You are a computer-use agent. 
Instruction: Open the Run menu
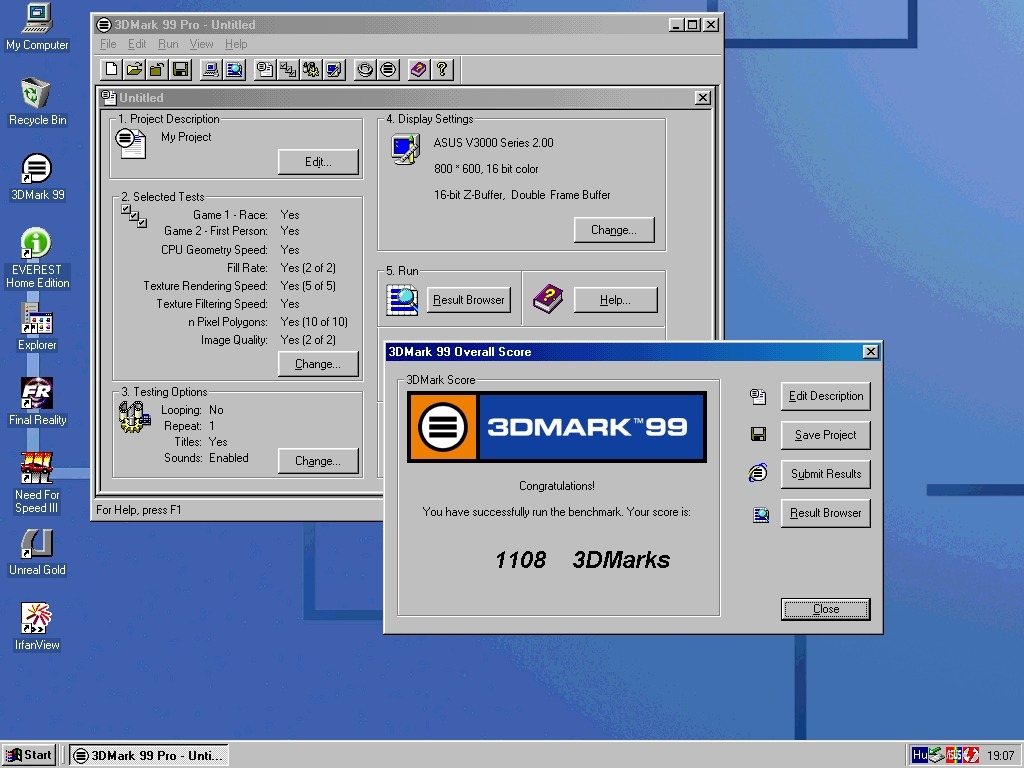point(168,44)
